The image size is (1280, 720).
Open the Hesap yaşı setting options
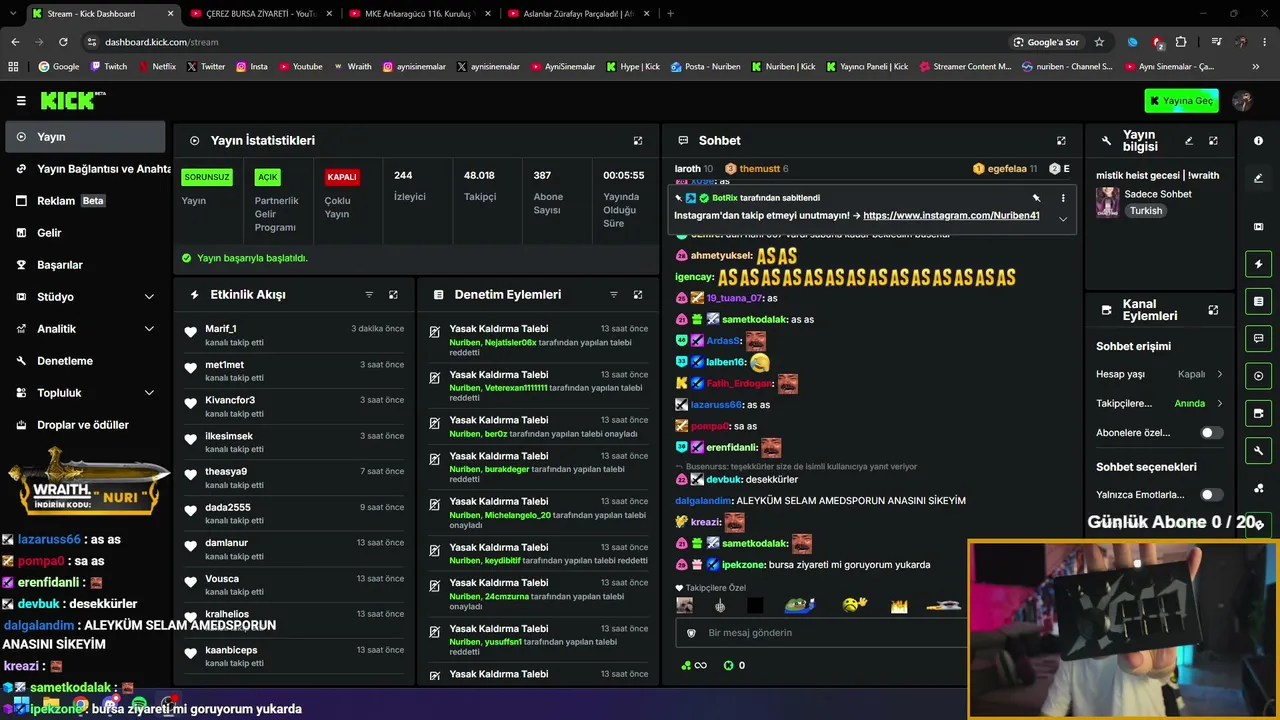pos(1159,374)
